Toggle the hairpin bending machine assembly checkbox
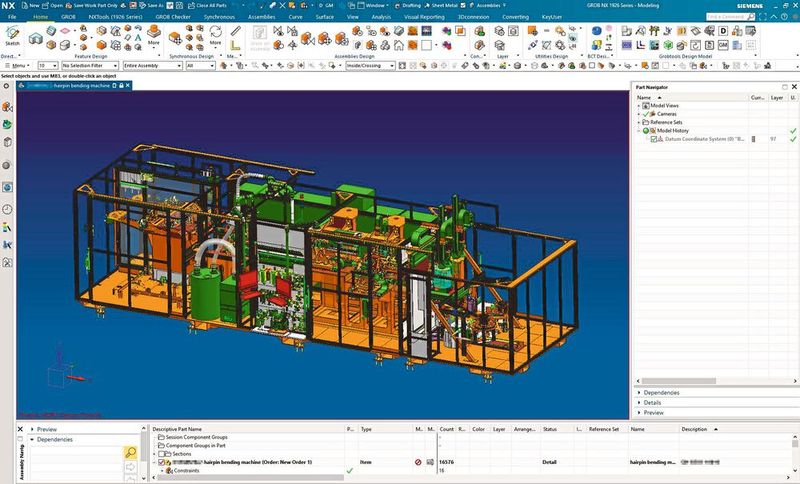Viewport: 800px width, 484px height. (x=162, y=462)
